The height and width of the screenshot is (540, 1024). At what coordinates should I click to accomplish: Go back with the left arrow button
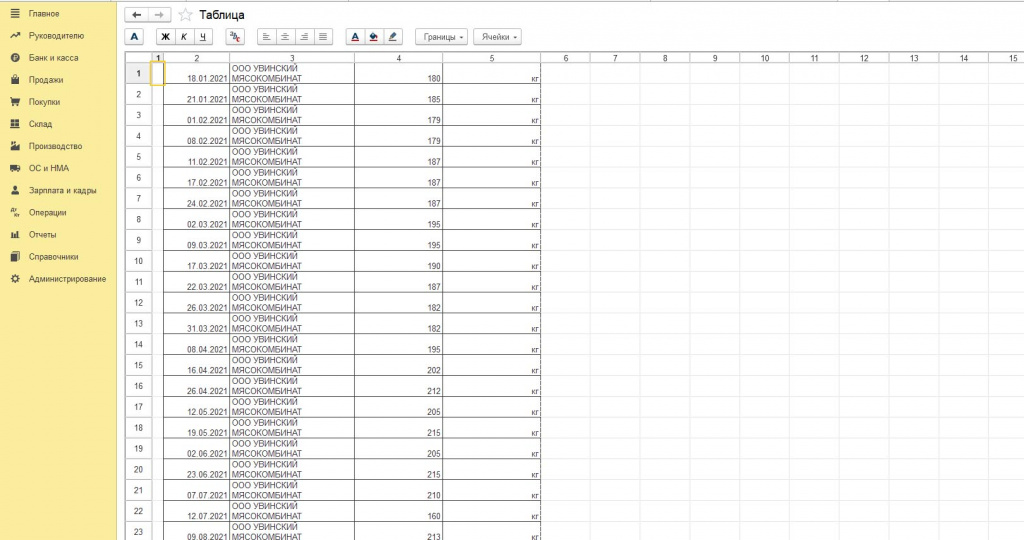[136, 15]
